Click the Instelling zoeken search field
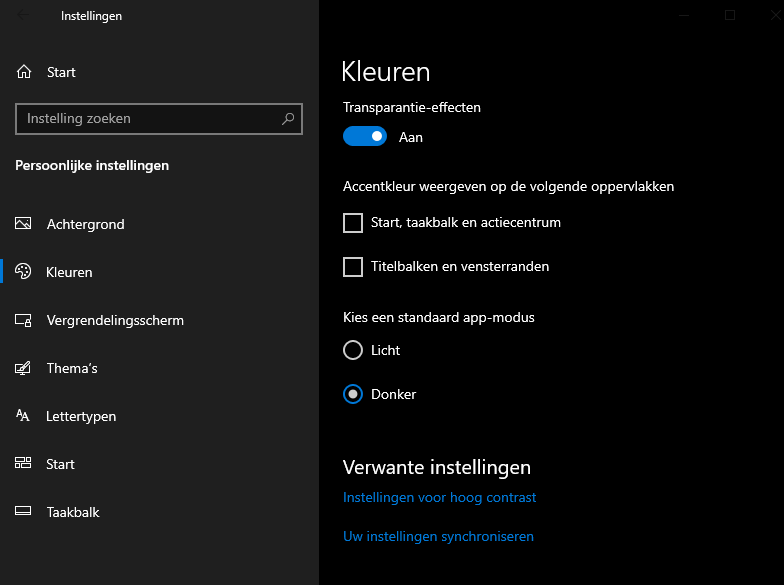The image size is (784, 585). tap(150, 119)
